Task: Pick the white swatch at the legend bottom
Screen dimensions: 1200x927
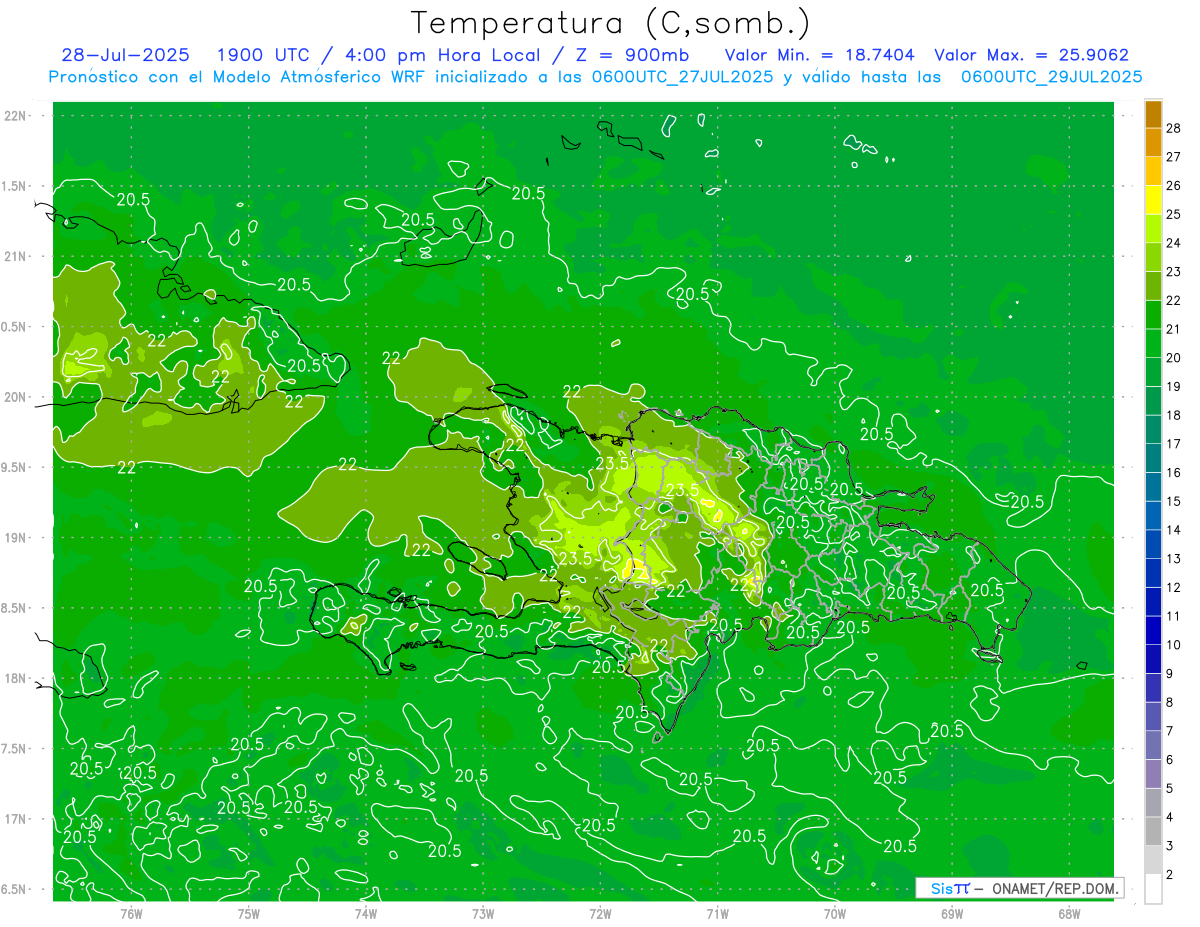Action: pyautogui.click(x=1153, y=889)
